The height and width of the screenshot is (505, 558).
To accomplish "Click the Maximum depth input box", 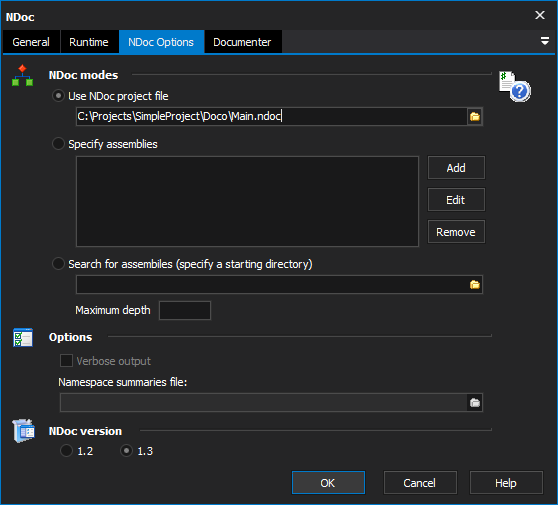I will [x=185, y=310].
